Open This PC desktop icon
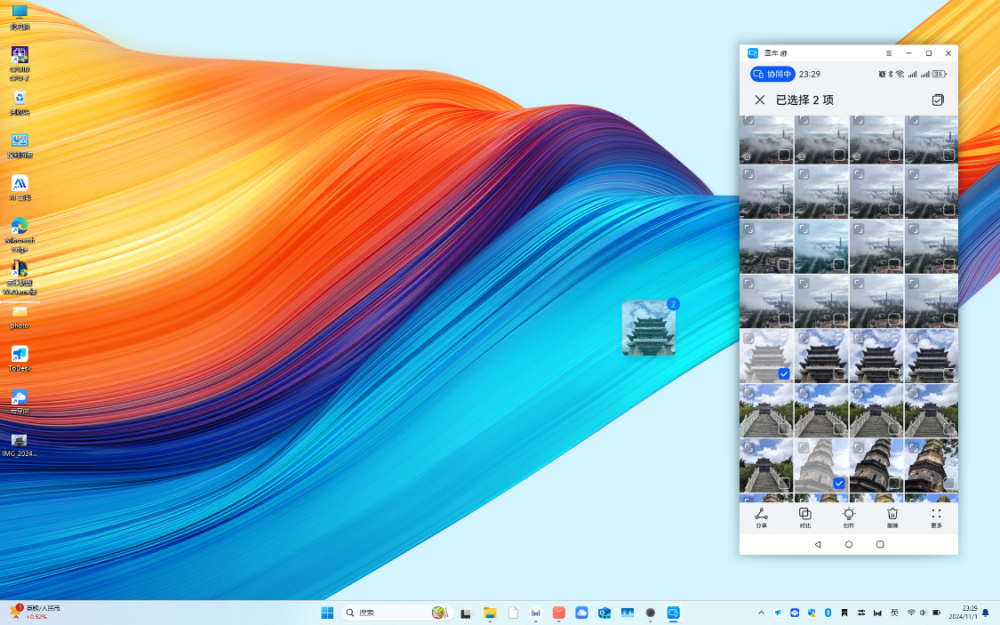Screen dimensions: 1000x625 click(x=20, y=17)
